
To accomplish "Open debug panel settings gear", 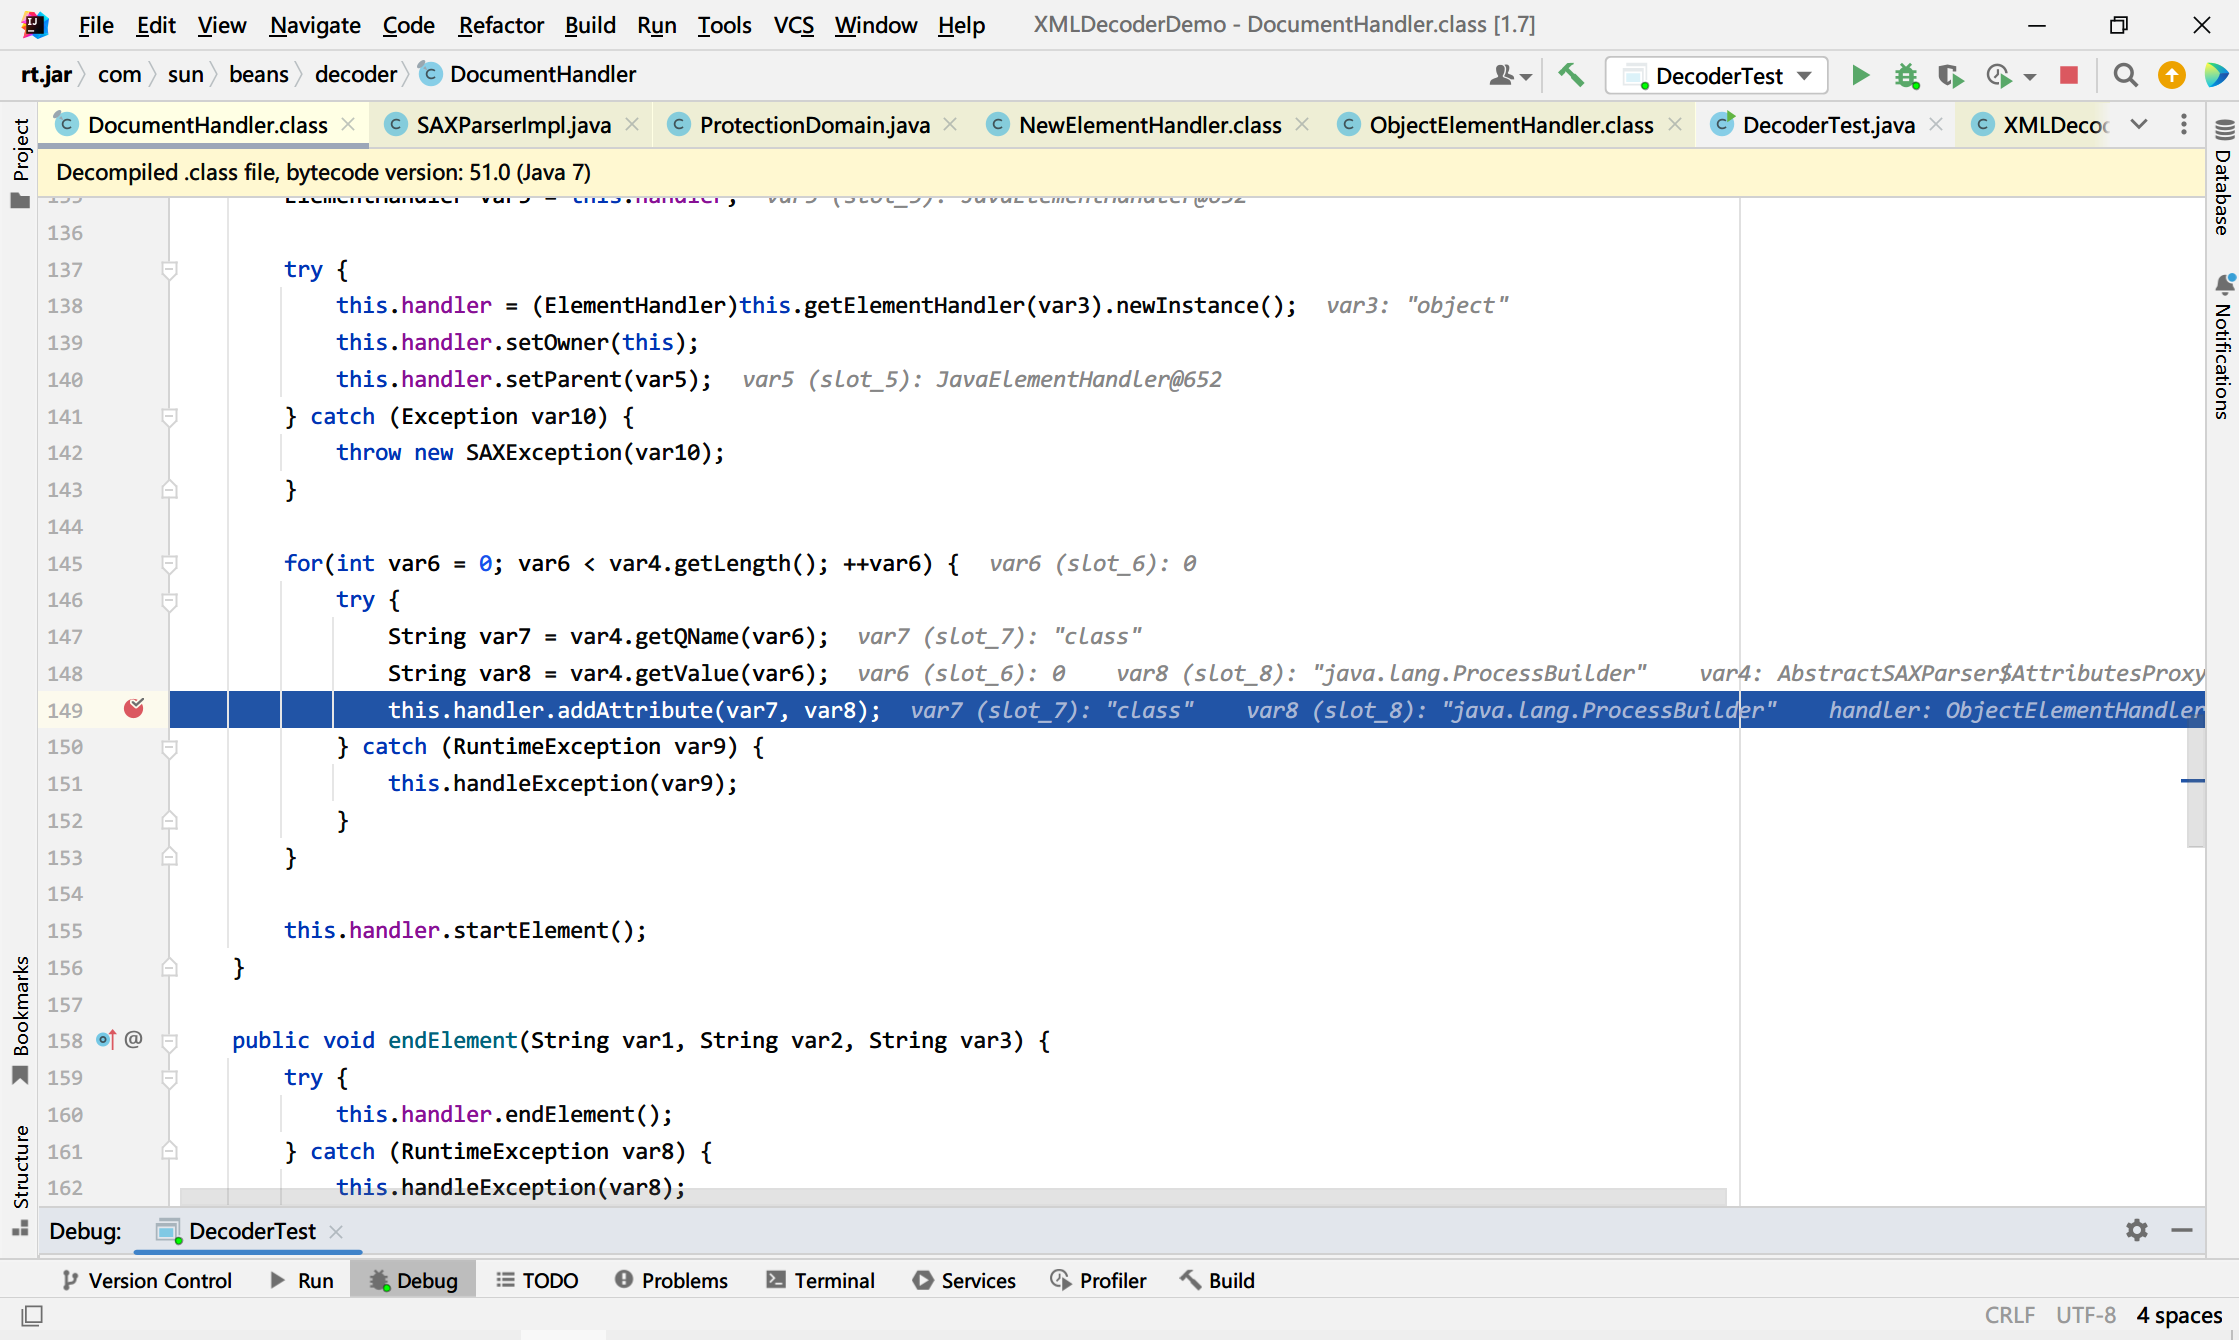I will point(2136,1230).
